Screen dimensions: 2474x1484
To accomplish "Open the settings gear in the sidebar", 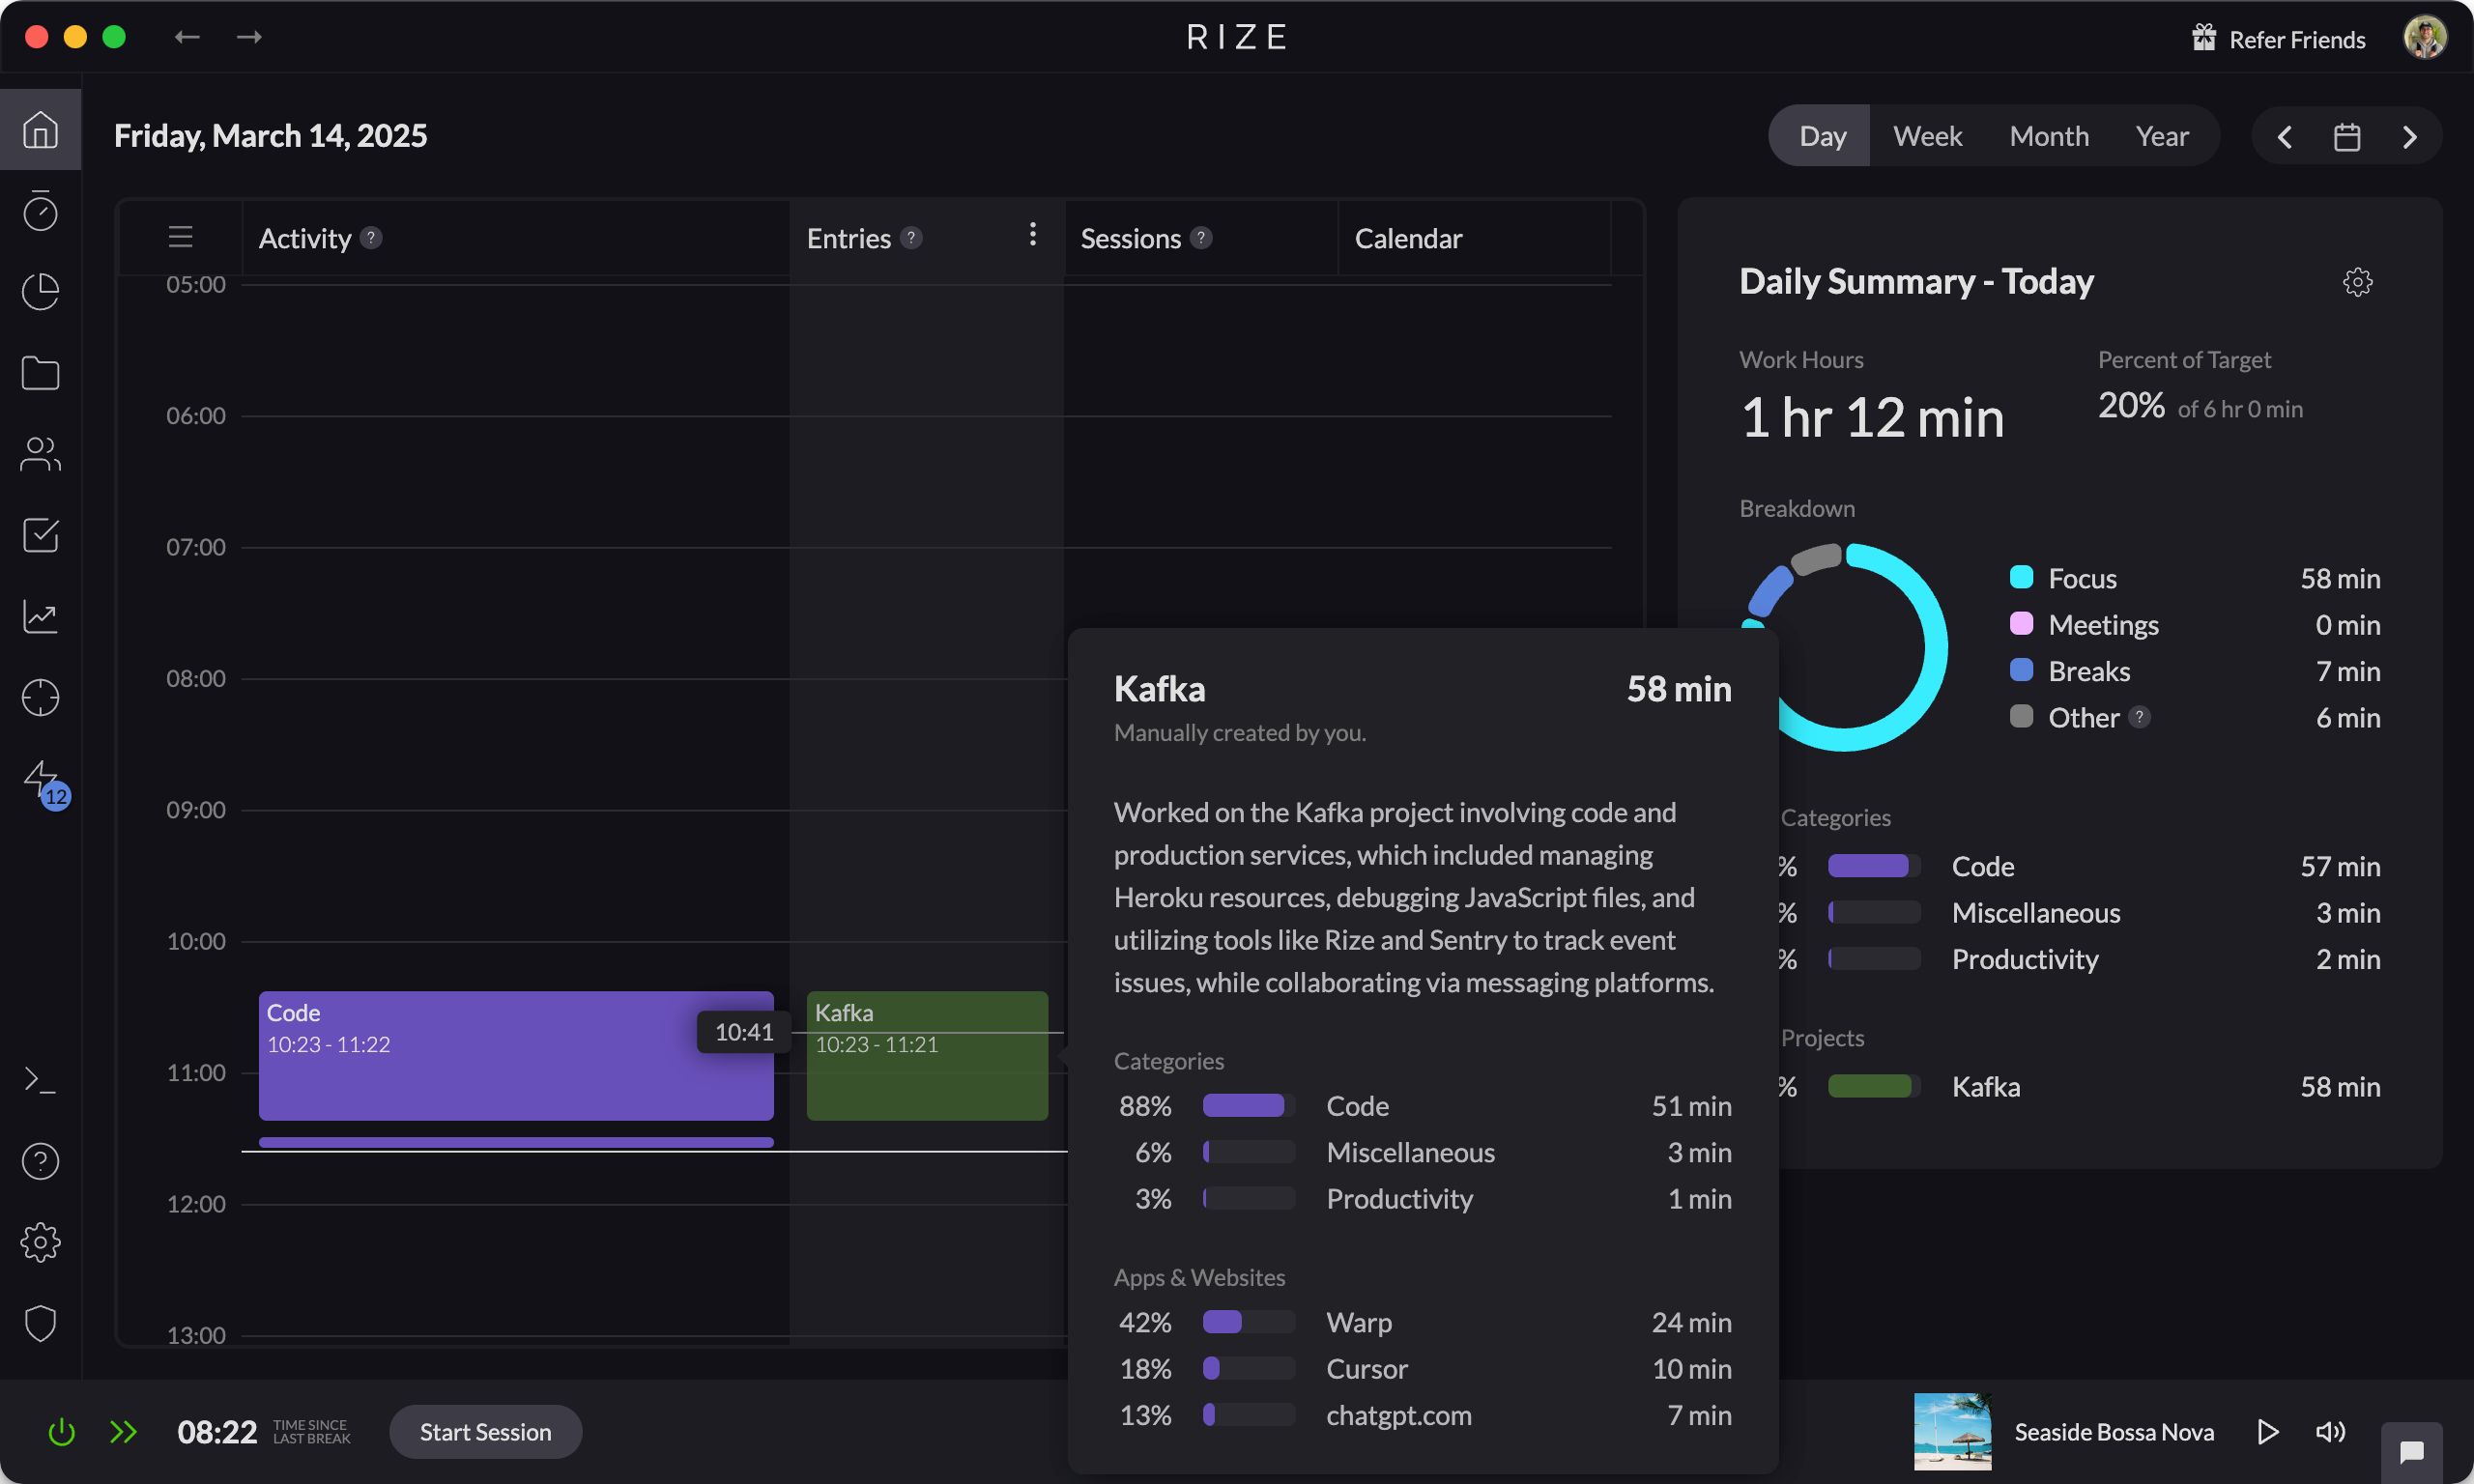I will point(40,1242).
